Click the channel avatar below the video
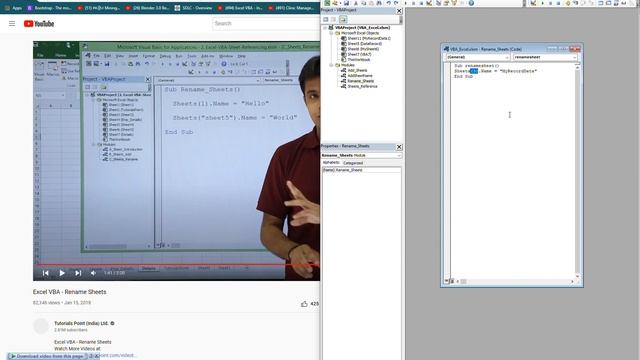This screenshot has width=640, height=360. [x=41, y=326]
